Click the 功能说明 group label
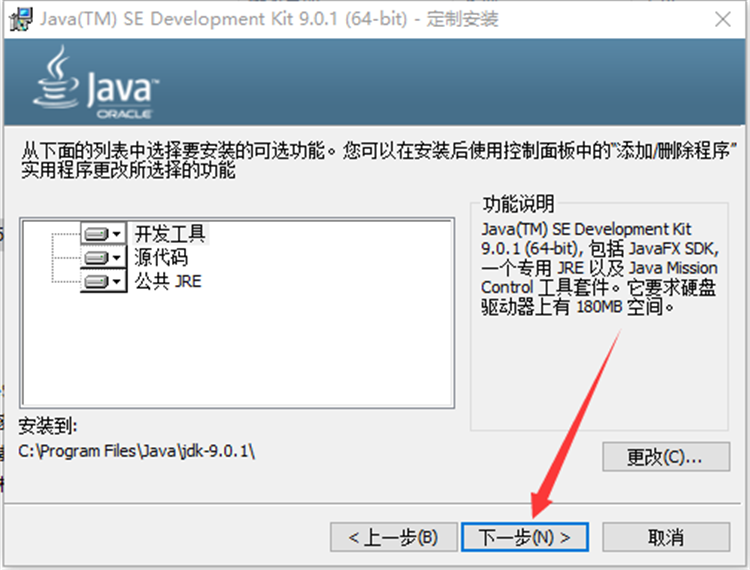750x570 pixels. pyautogui.click(x=518, y=204)
